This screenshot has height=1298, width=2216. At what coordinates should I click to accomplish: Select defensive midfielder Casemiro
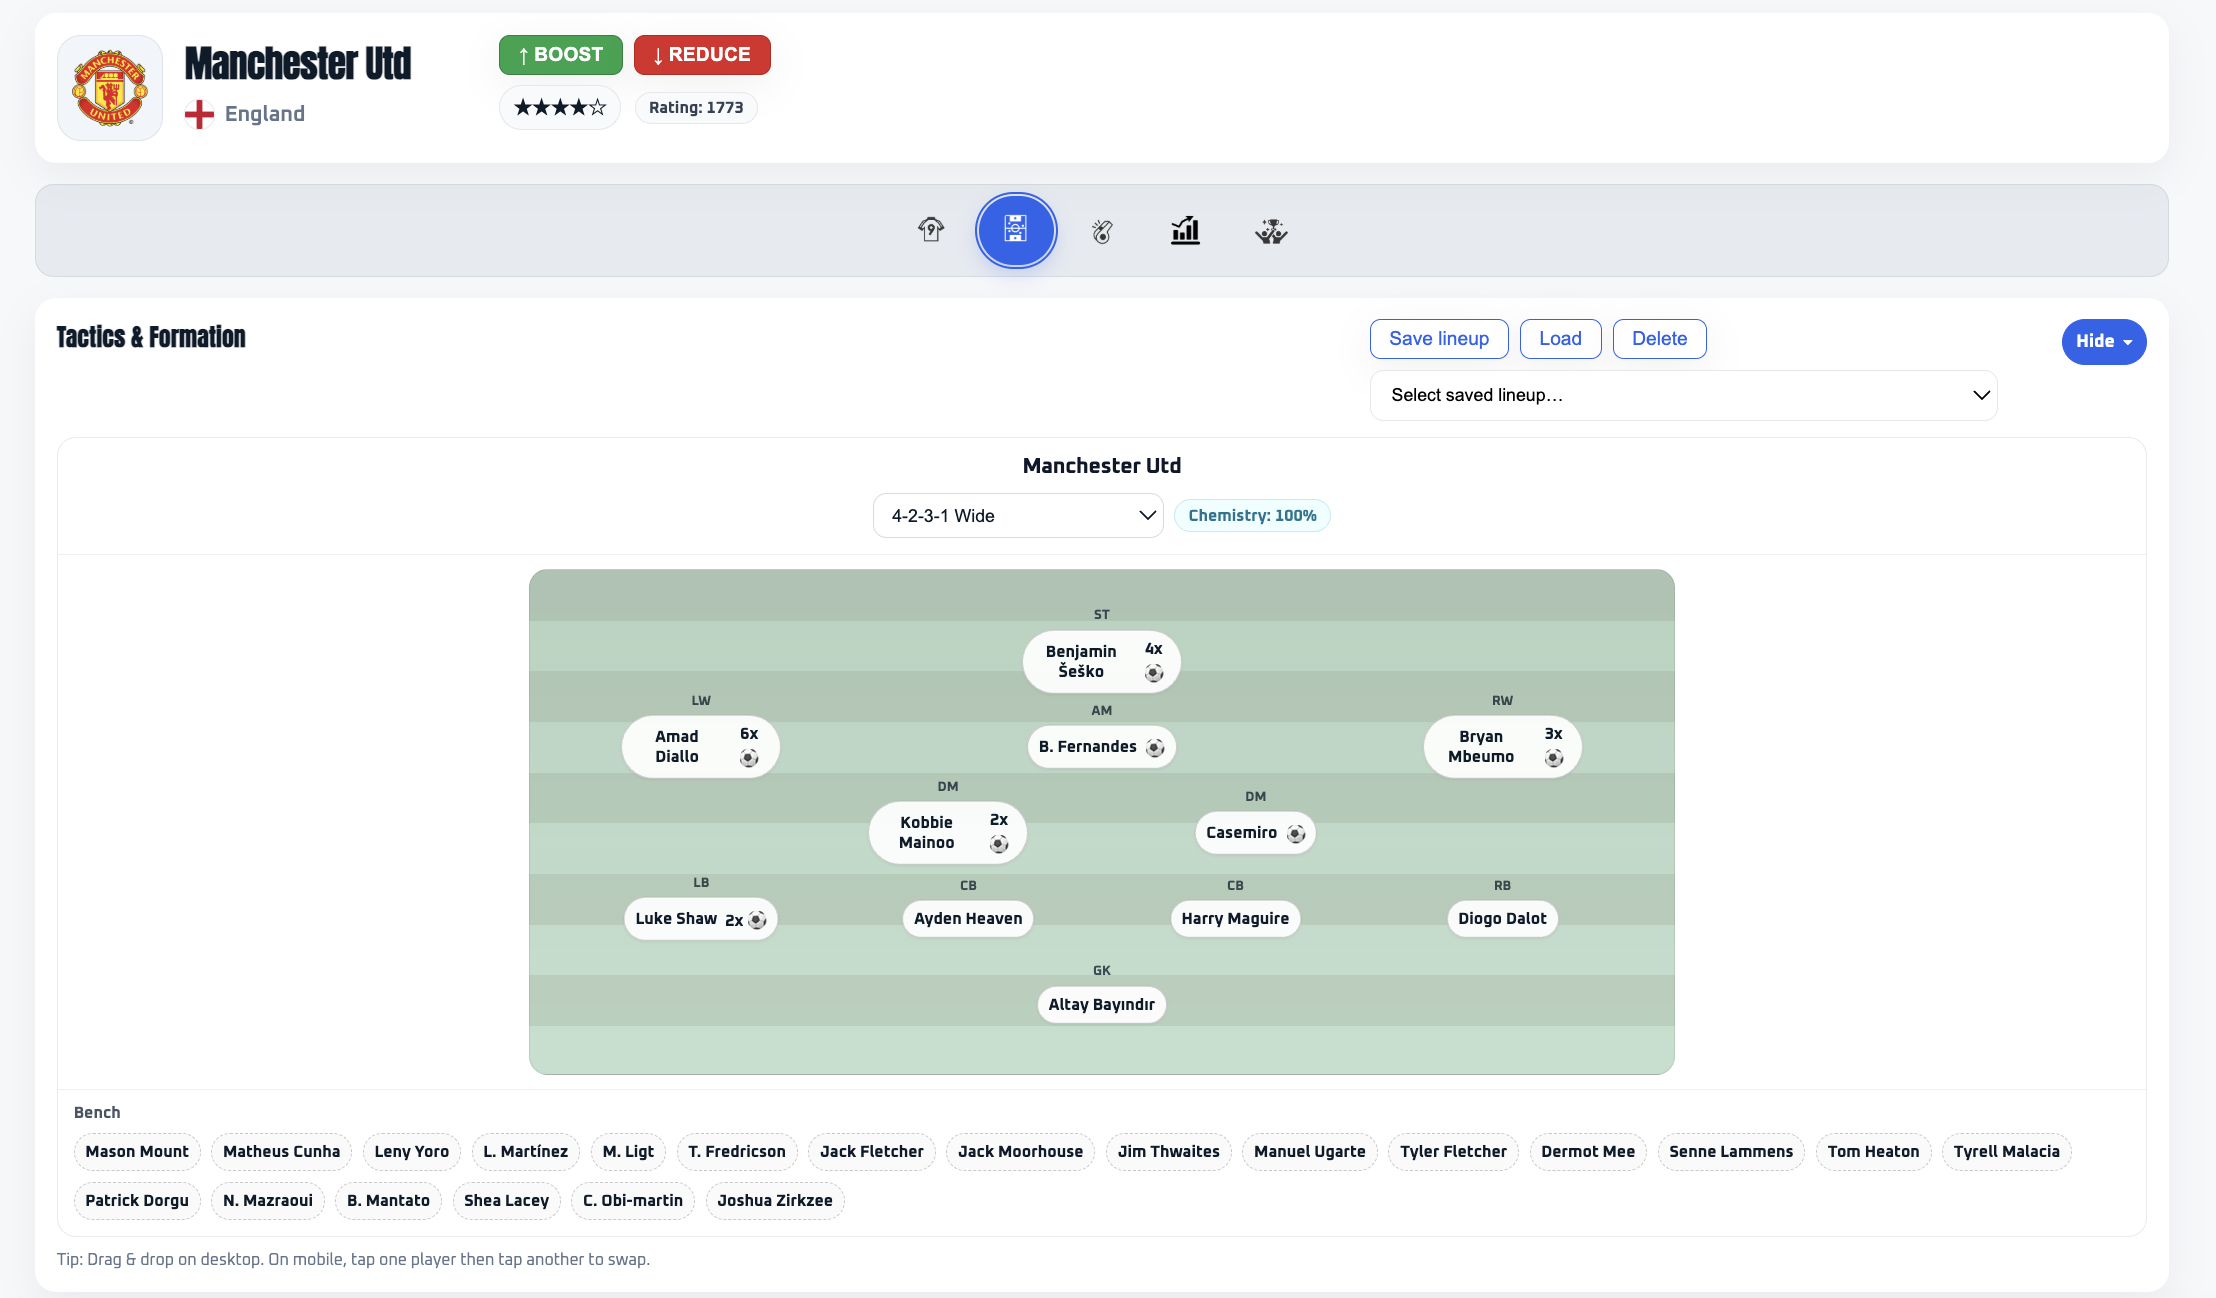click(x=1256, y=833)
